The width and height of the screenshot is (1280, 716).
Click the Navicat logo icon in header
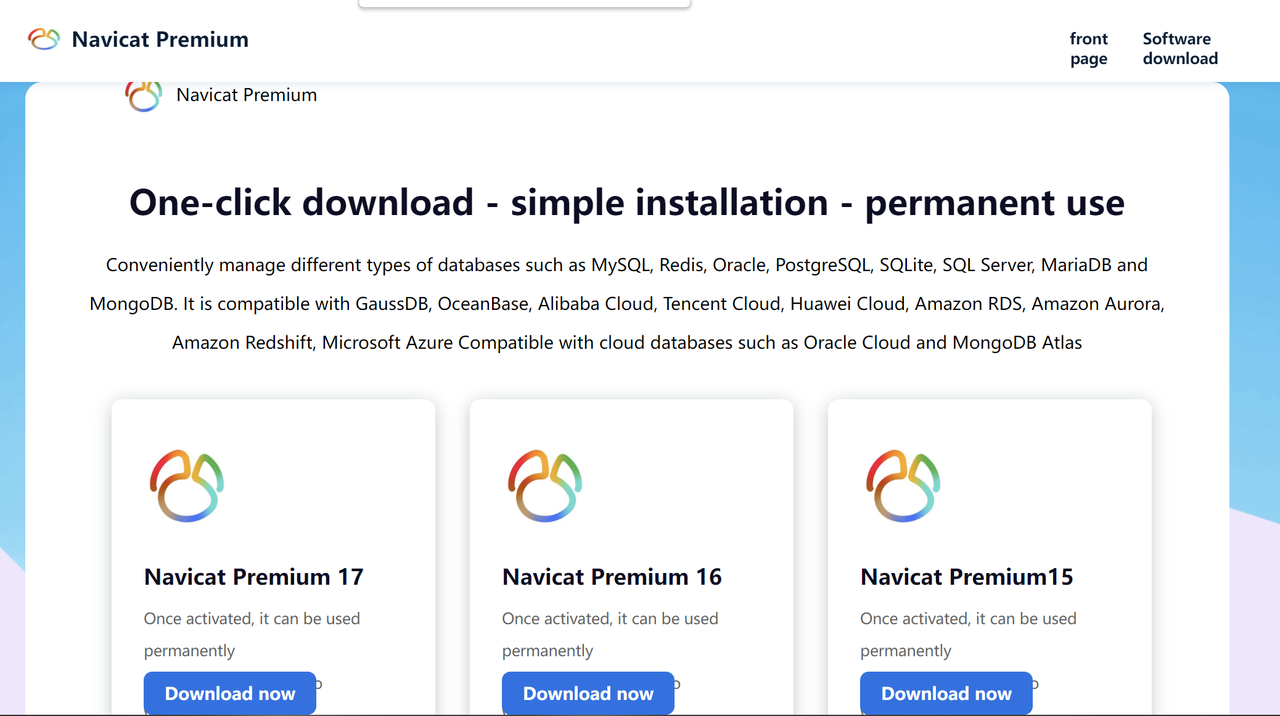tap(44, 39)
